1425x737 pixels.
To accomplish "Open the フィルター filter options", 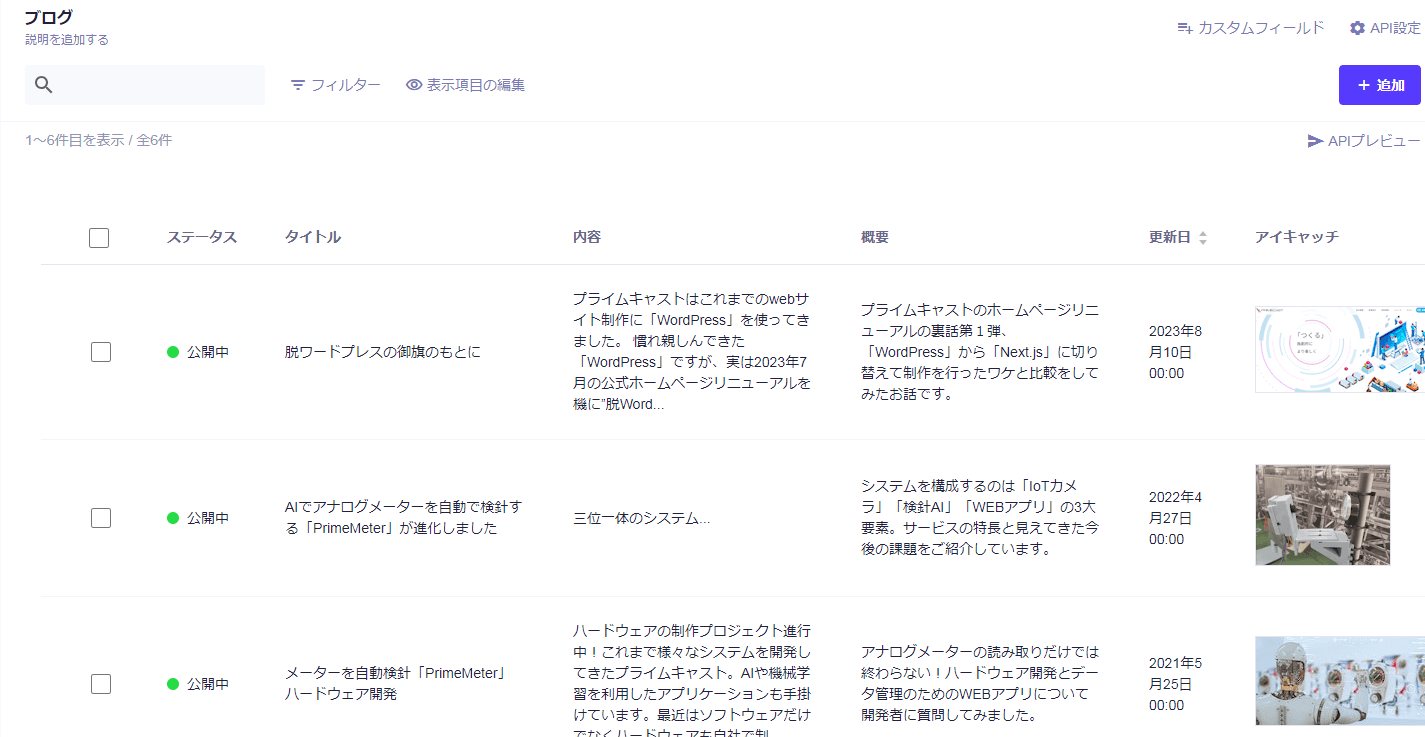I will (x=335, y=85).
